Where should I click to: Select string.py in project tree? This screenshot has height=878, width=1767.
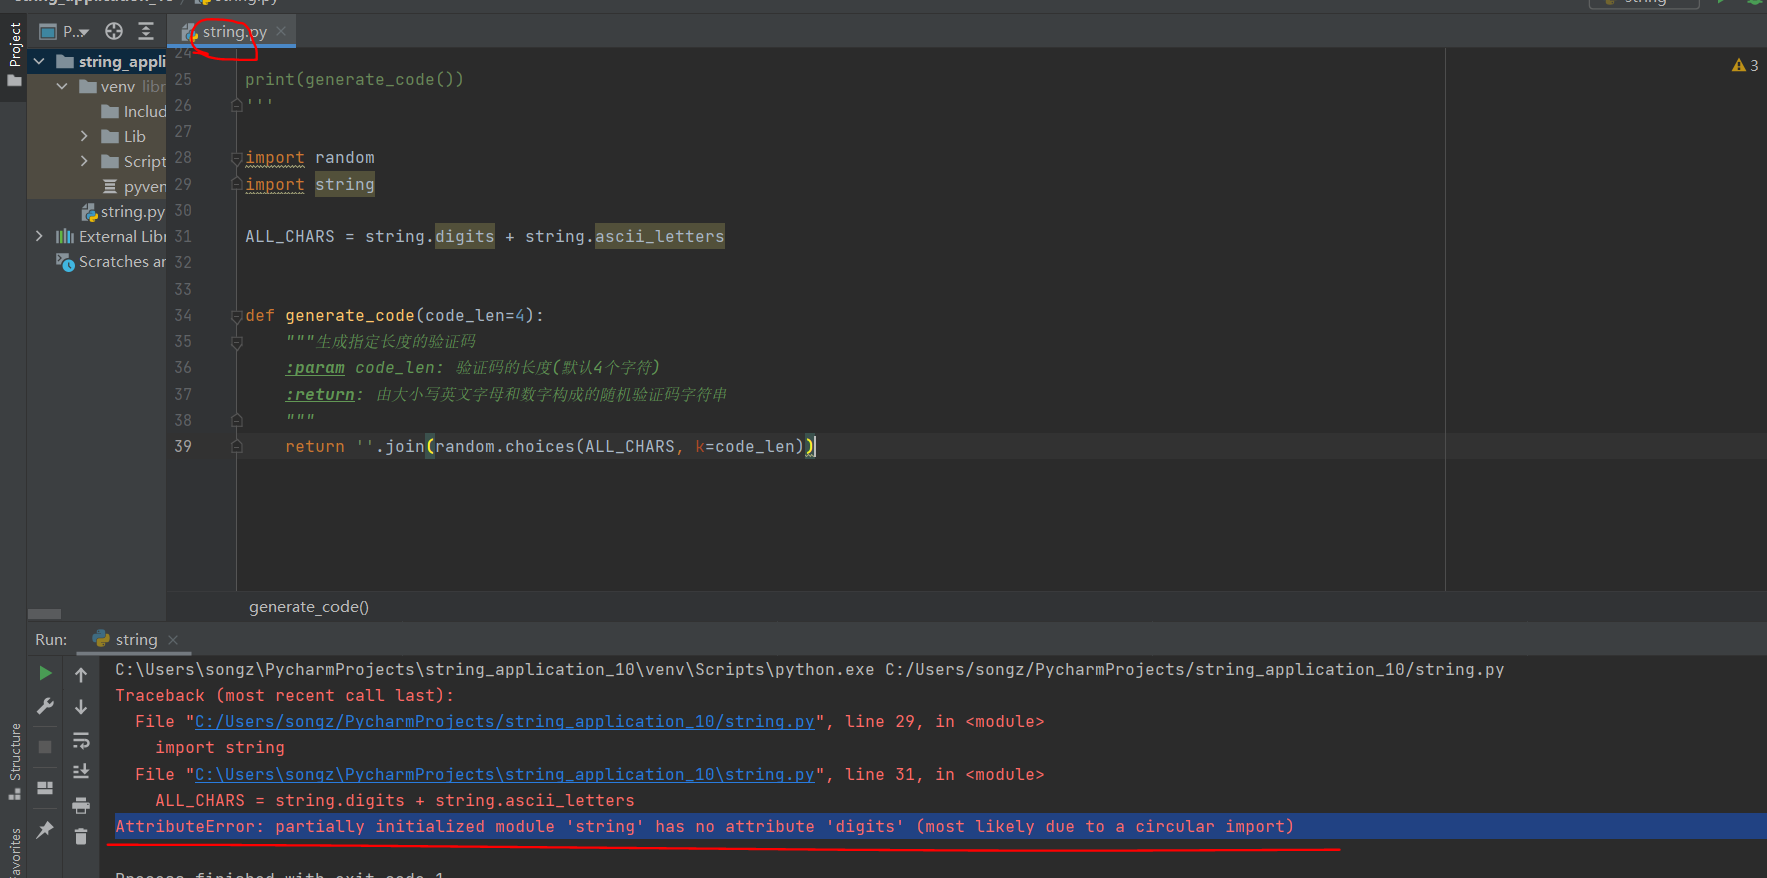[123, 211]
